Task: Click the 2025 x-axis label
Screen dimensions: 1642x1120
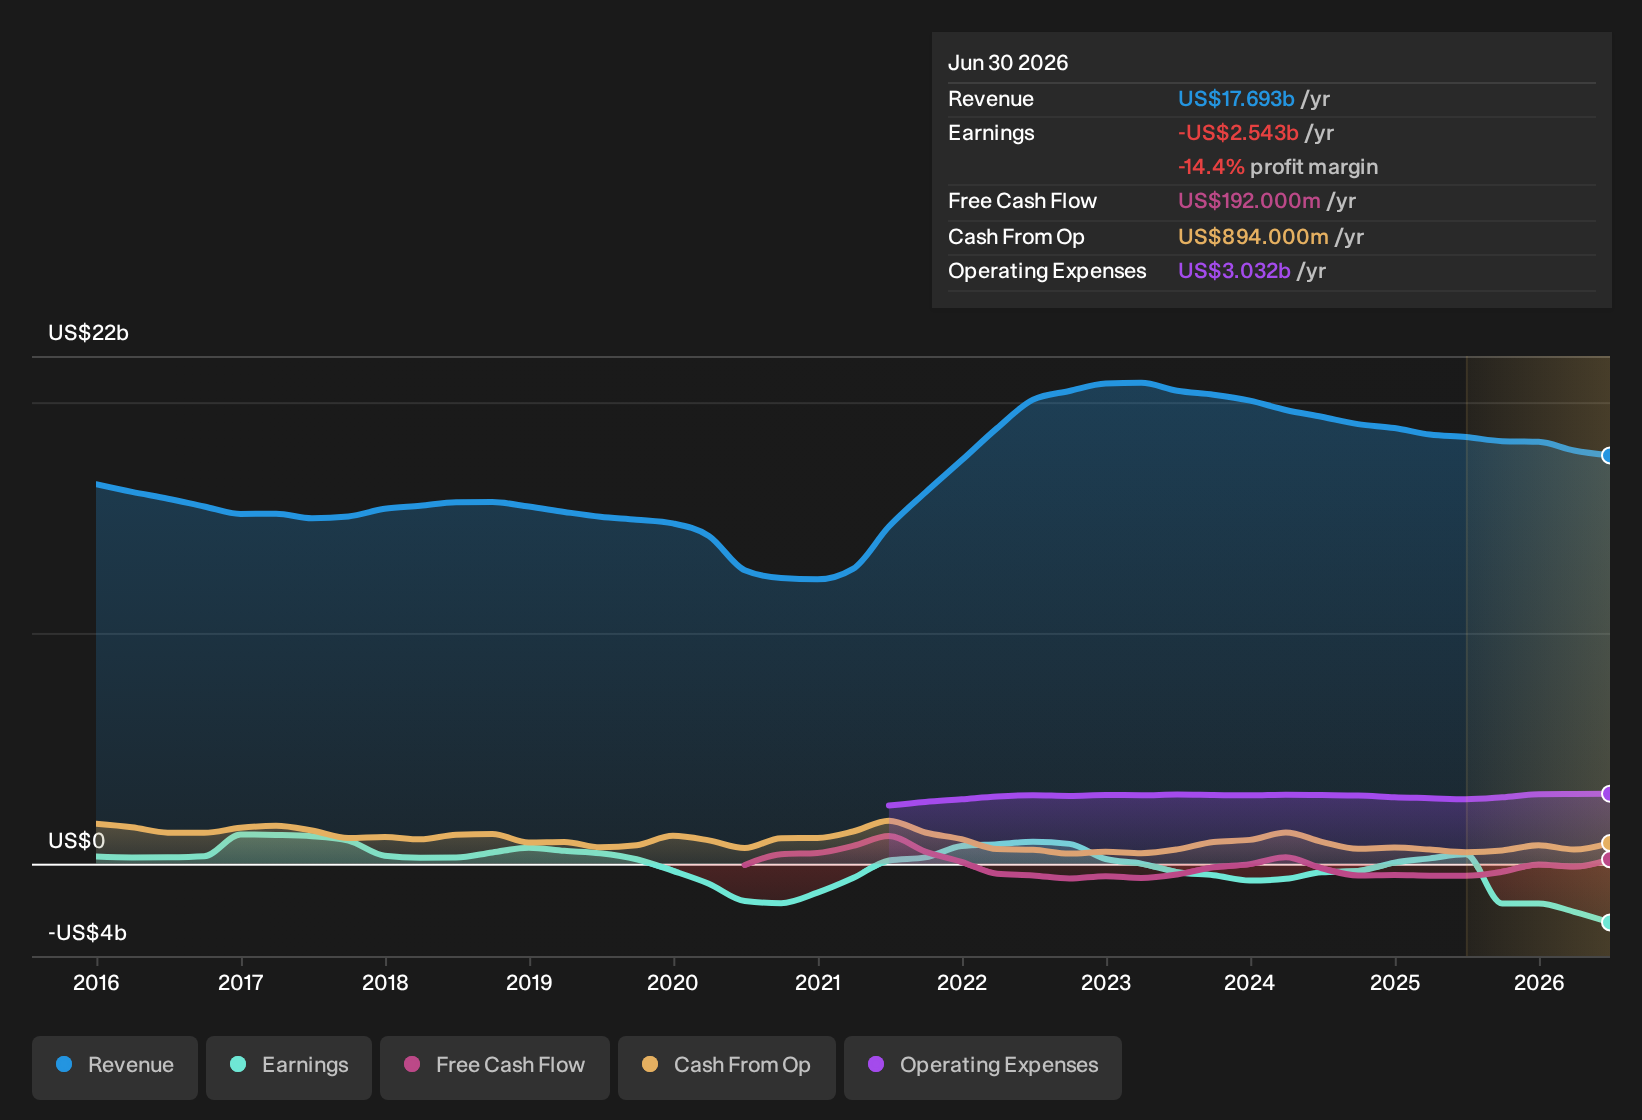Action: click(x=1395, y=983)
